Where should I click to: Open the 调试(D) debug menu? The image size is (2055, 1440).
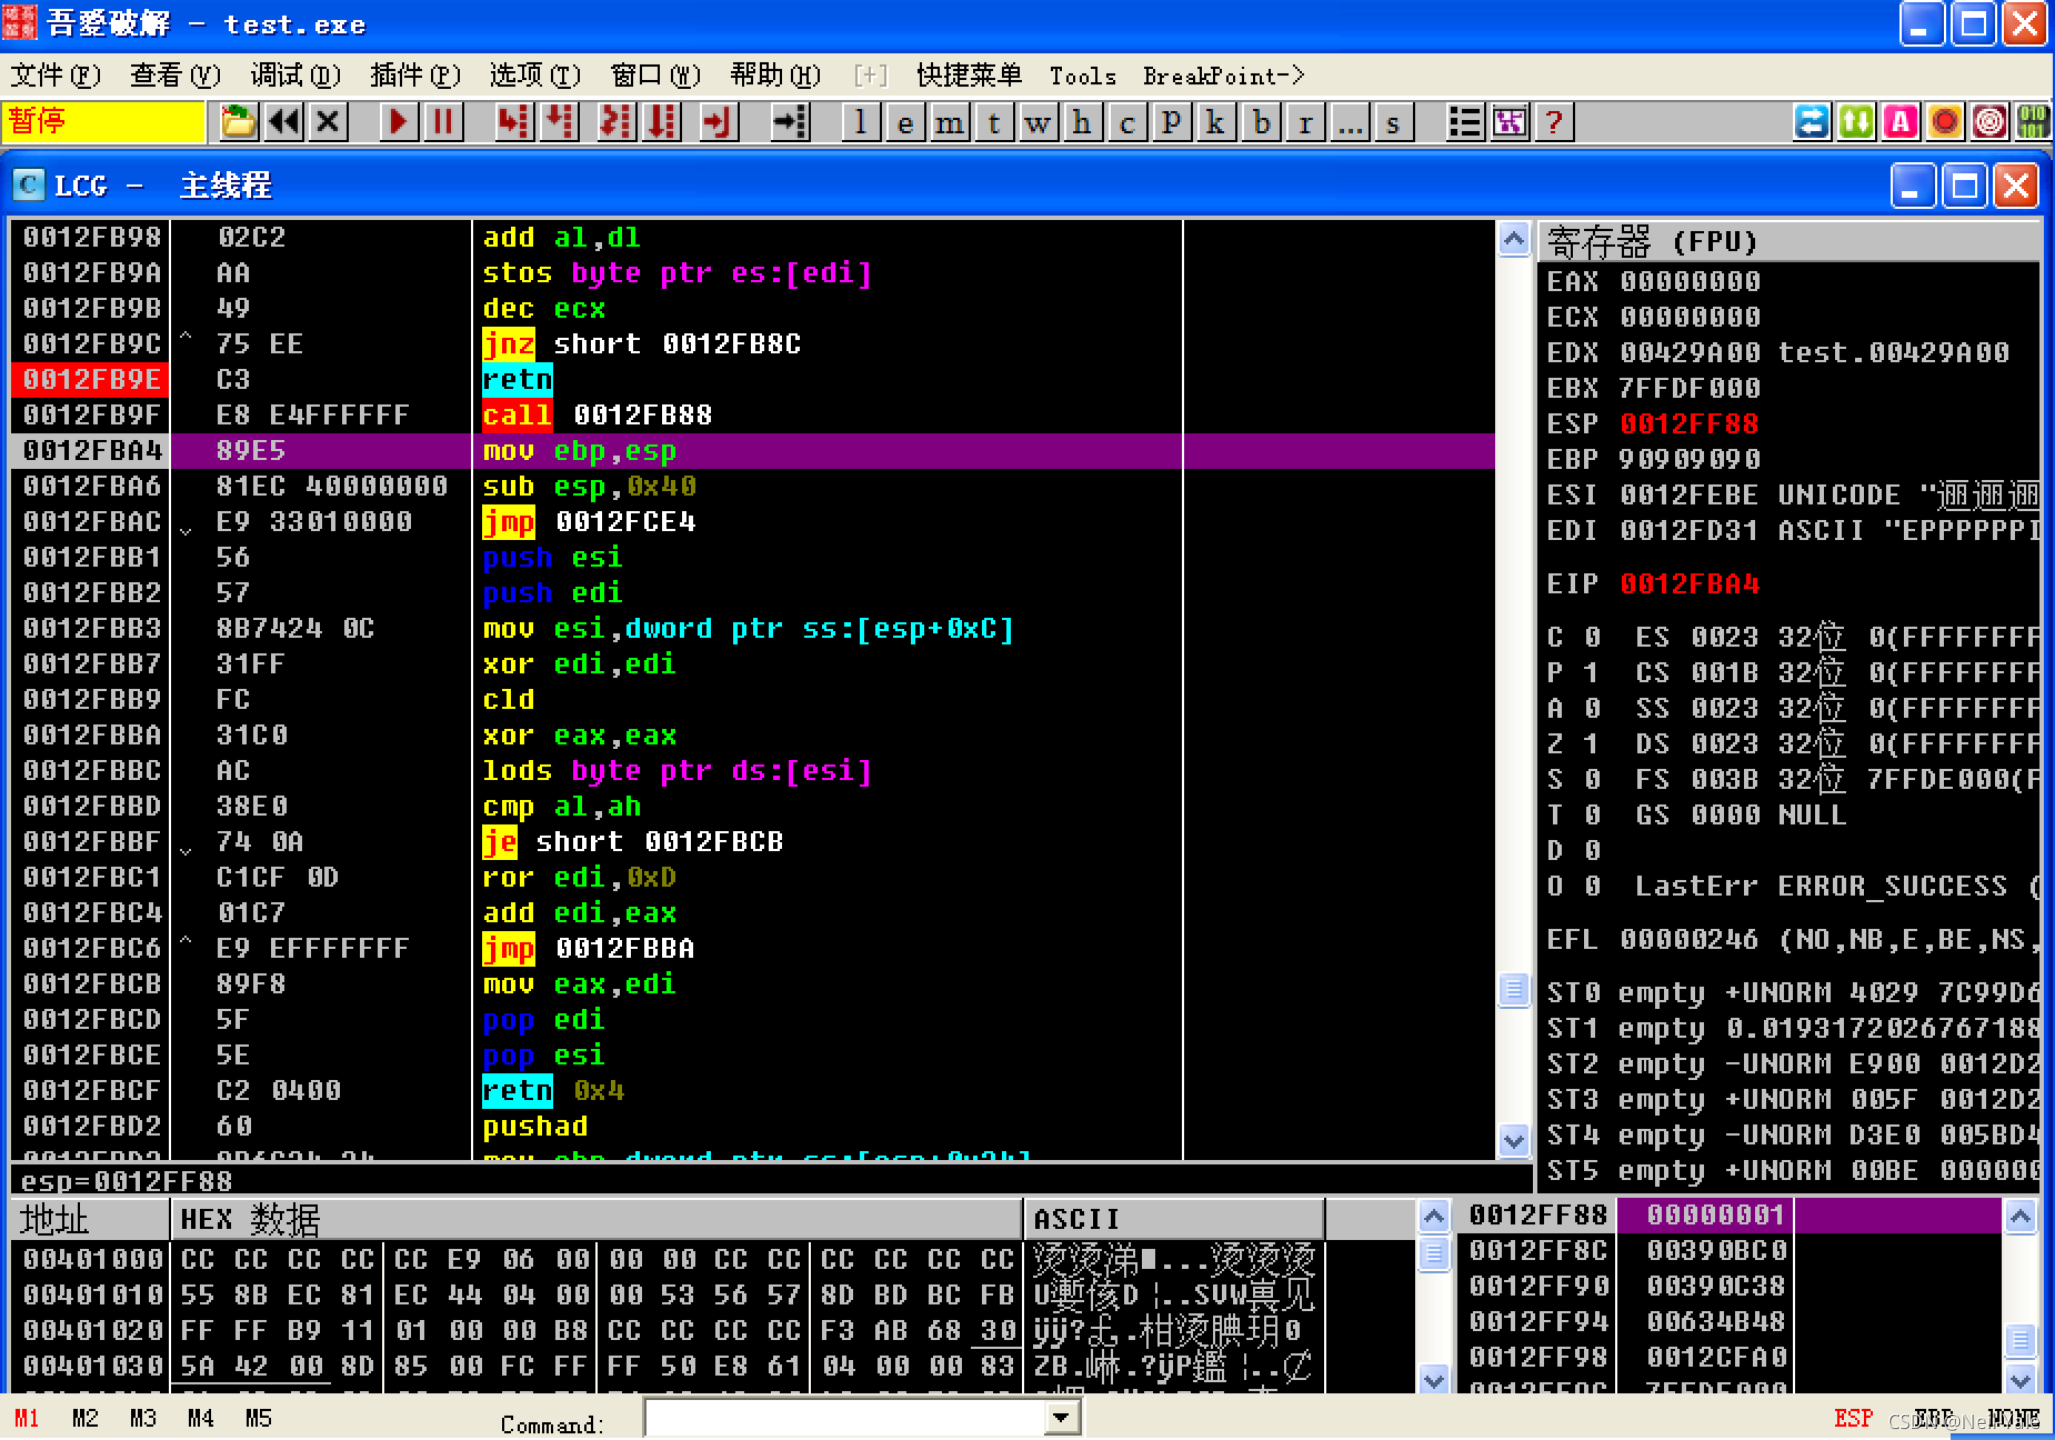294,76
